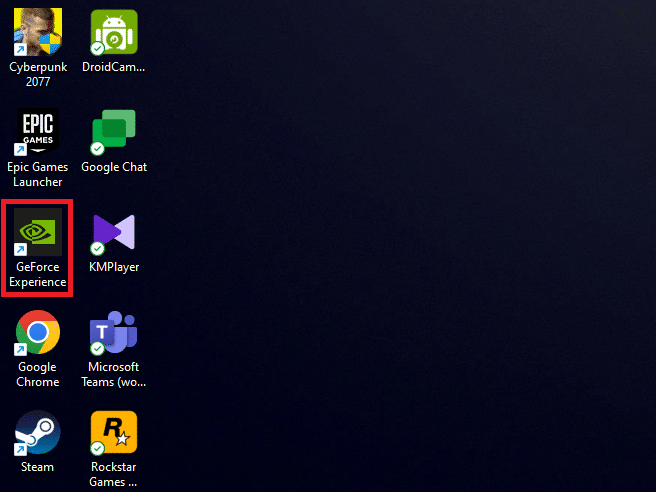The height and width of the screenshot is (492, 656).
Task: Click the 'Epic Games Launcher' label text
Action: (x=38, y=174)
